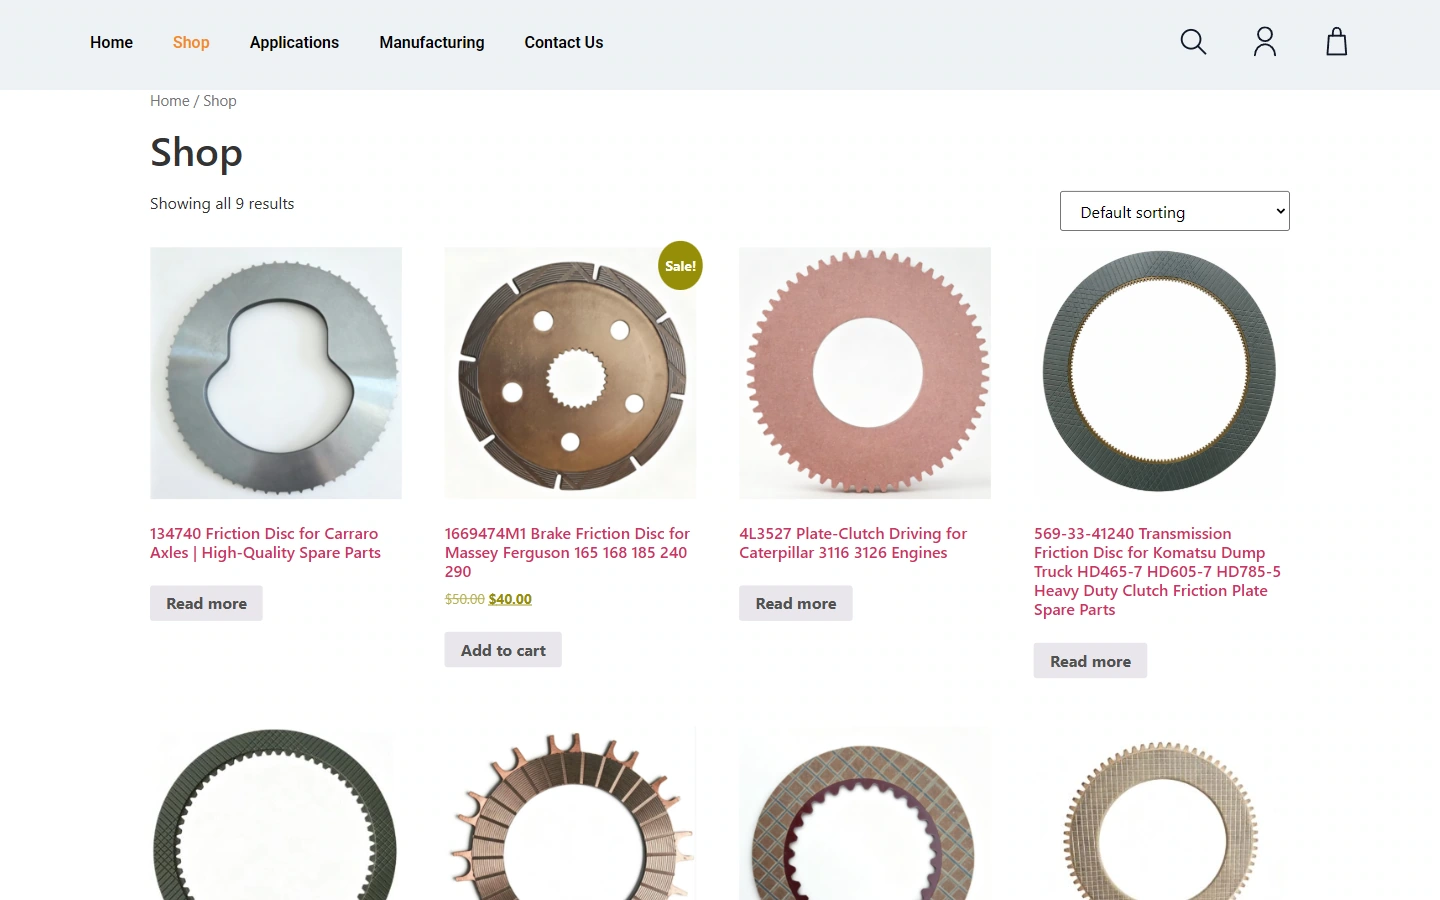Open the 4L3527 Plate-Clutch Driving title link
The image size is (1440, 900).
tap(853, 543)
